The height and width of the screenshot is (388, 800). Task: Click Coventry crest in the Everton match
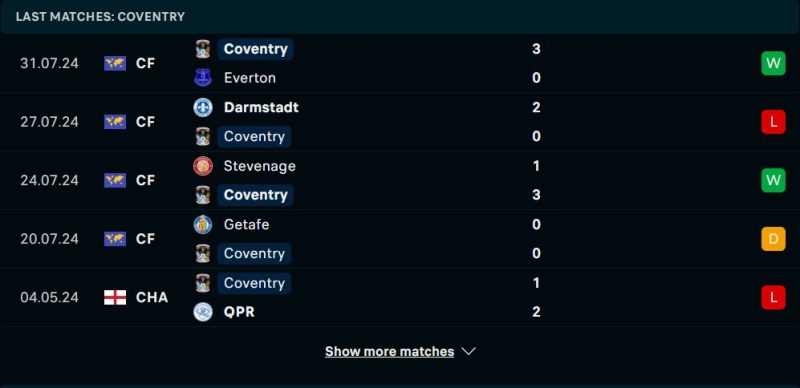tap(203, 49)
